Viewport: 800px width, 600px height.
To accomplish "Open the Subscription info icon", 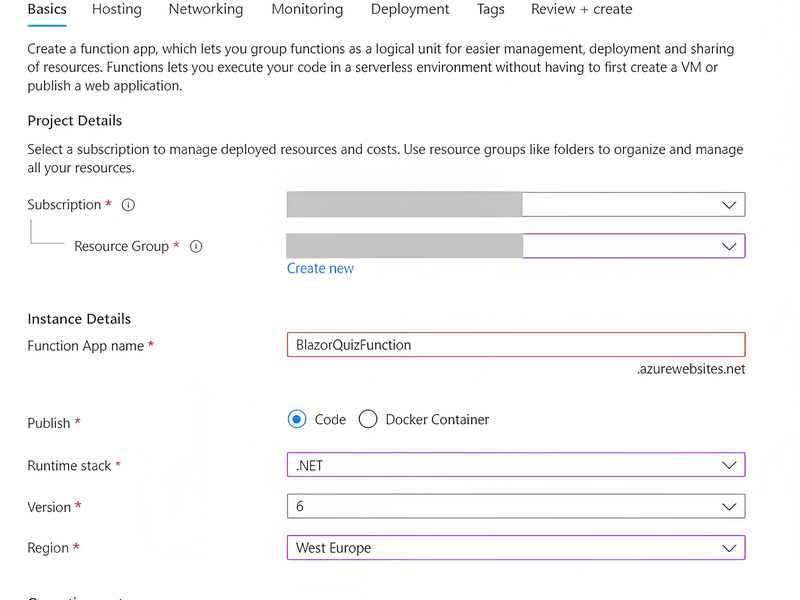I will [x=128, y=205].
